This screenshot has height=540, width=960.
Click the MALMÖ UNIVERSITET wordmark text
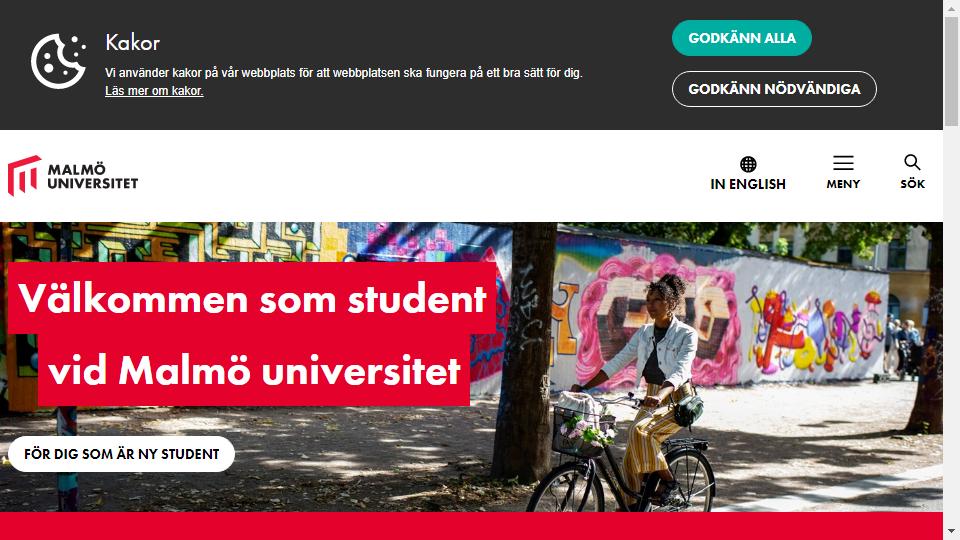tap(92, 176)
